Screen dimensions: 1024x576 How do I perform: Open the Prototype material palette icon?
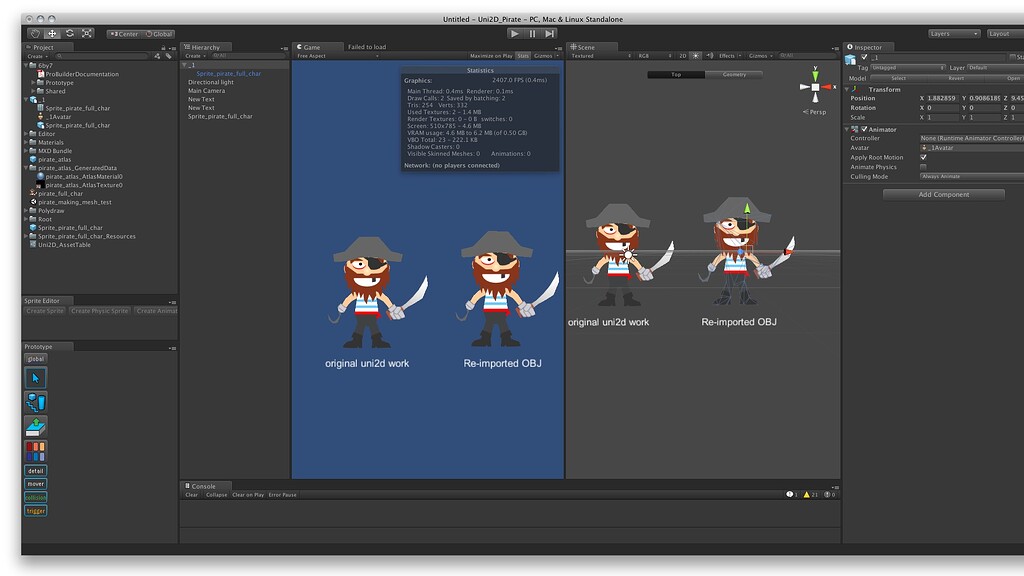[35, 450]
